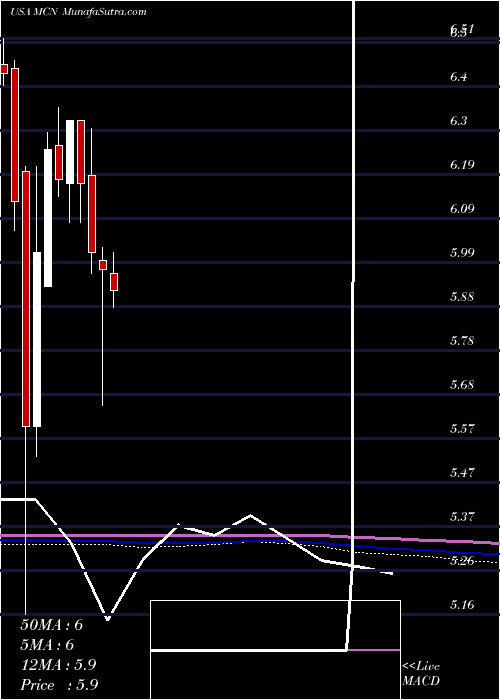The image size is (500, 700).
Task: Click the short pink MACD line segment
Action: point(374,650)
